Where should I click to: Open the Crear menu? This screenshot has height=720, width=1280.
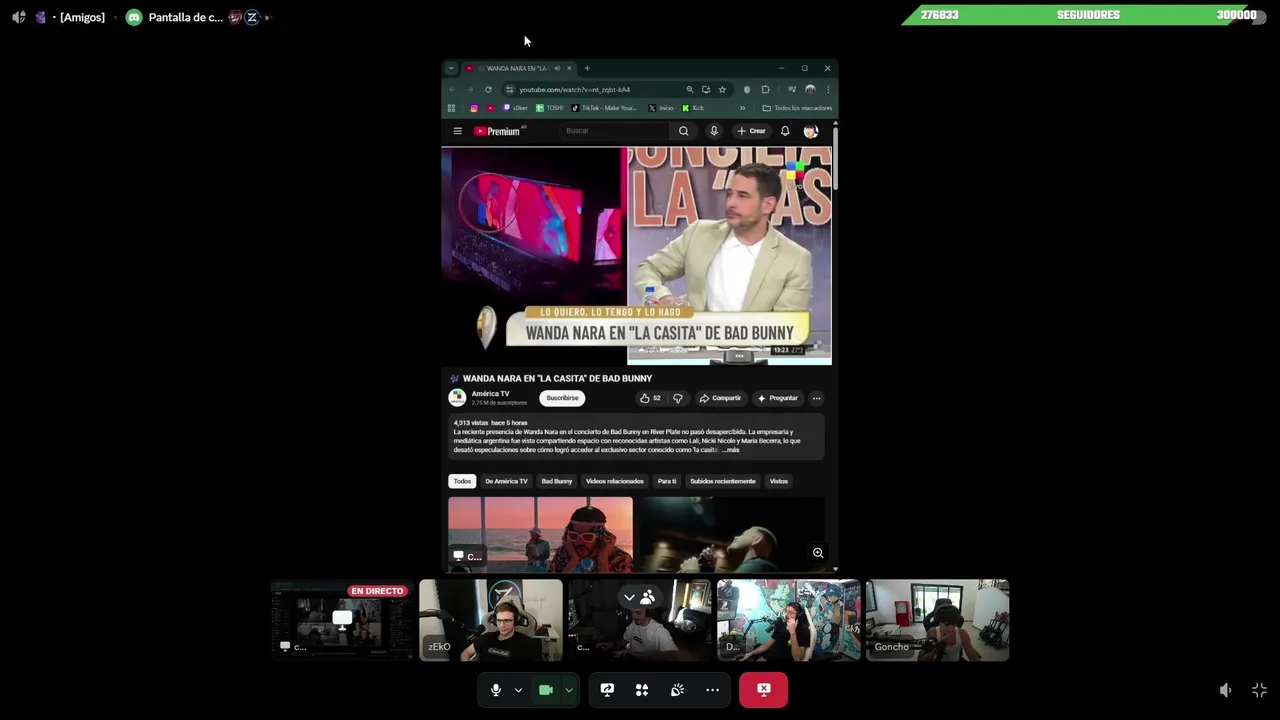[751, 131]
